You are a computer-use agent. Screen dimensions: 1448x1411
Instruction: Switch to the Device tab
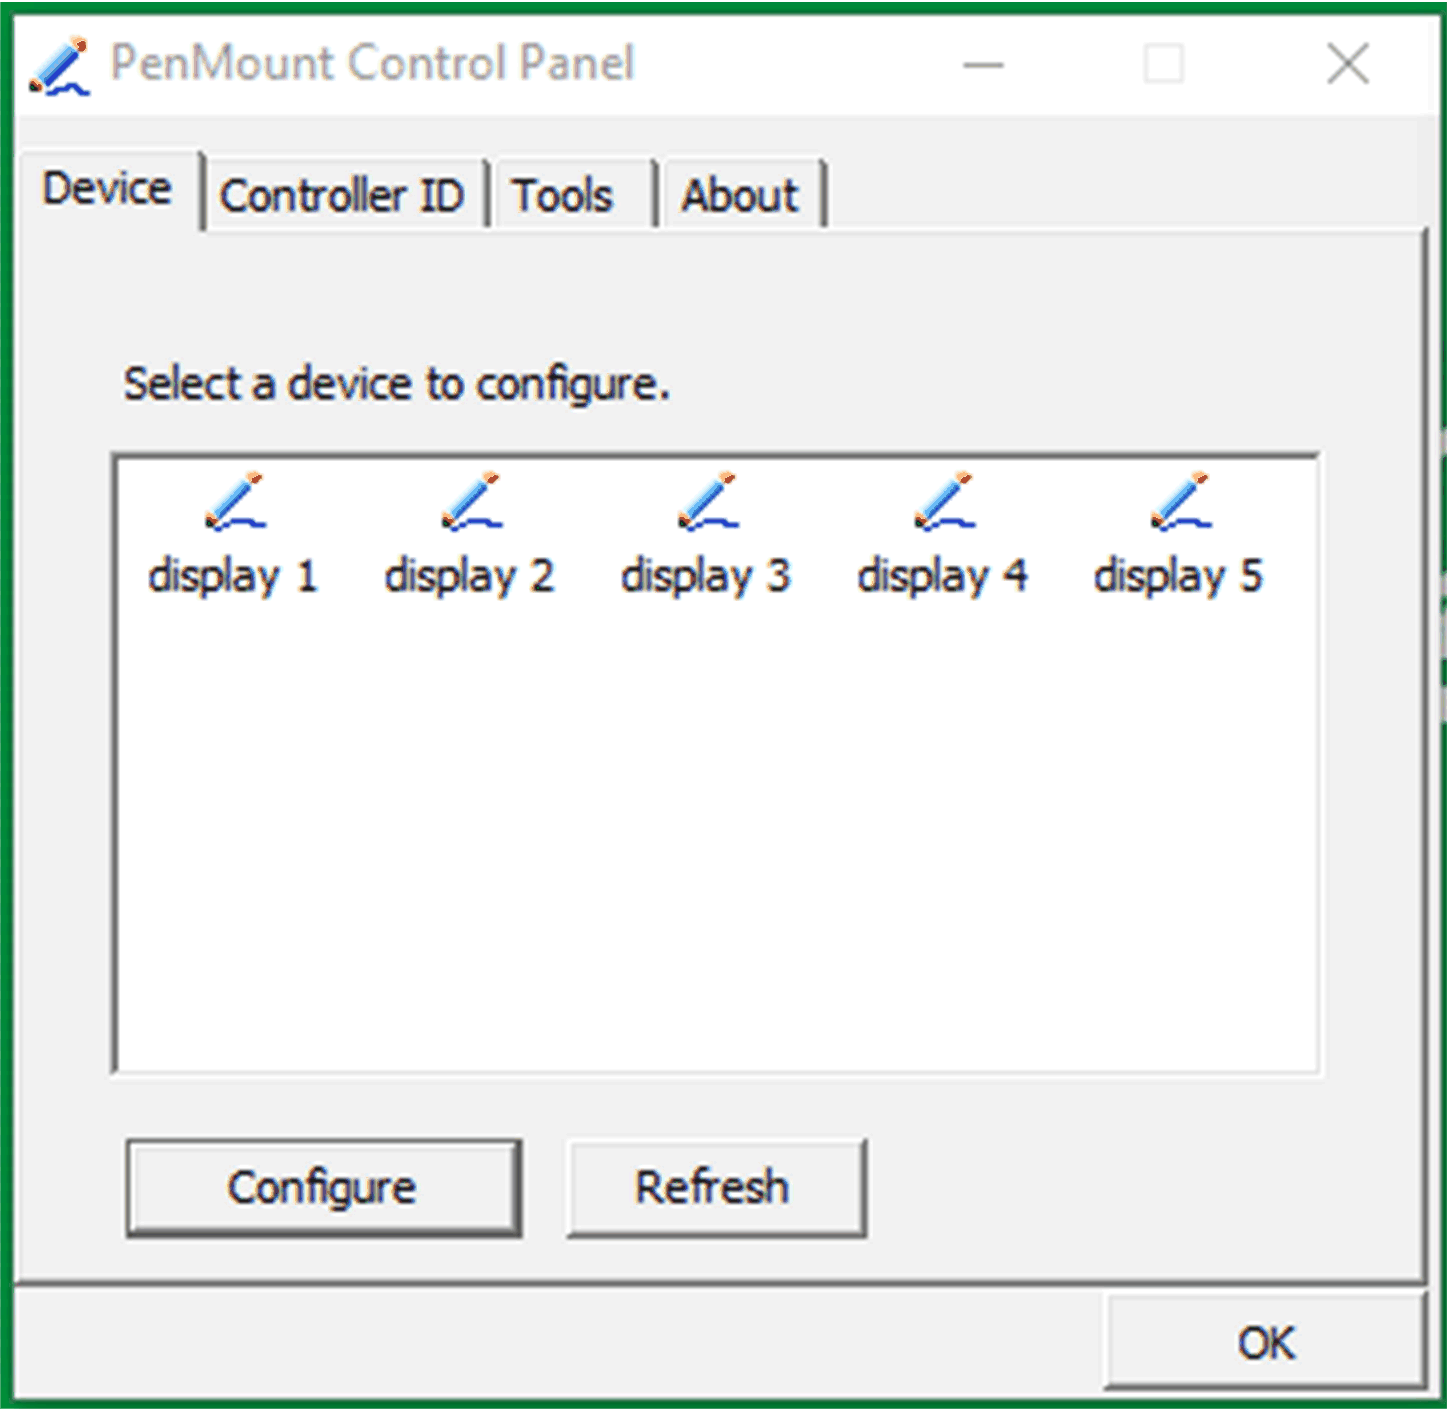click(107, 189)
